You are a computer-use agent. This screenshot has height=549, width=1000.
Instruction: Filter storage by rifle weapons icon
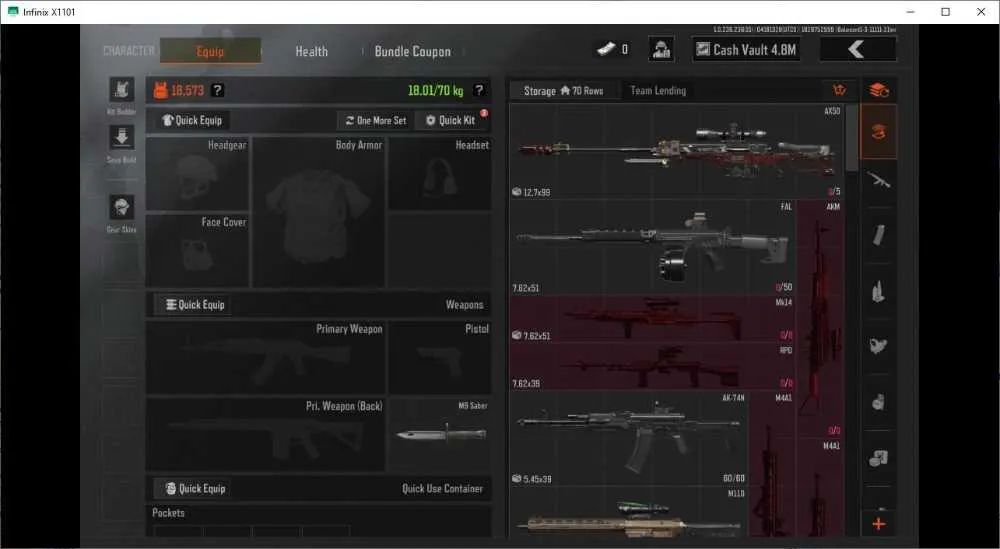tap(879, 180)
